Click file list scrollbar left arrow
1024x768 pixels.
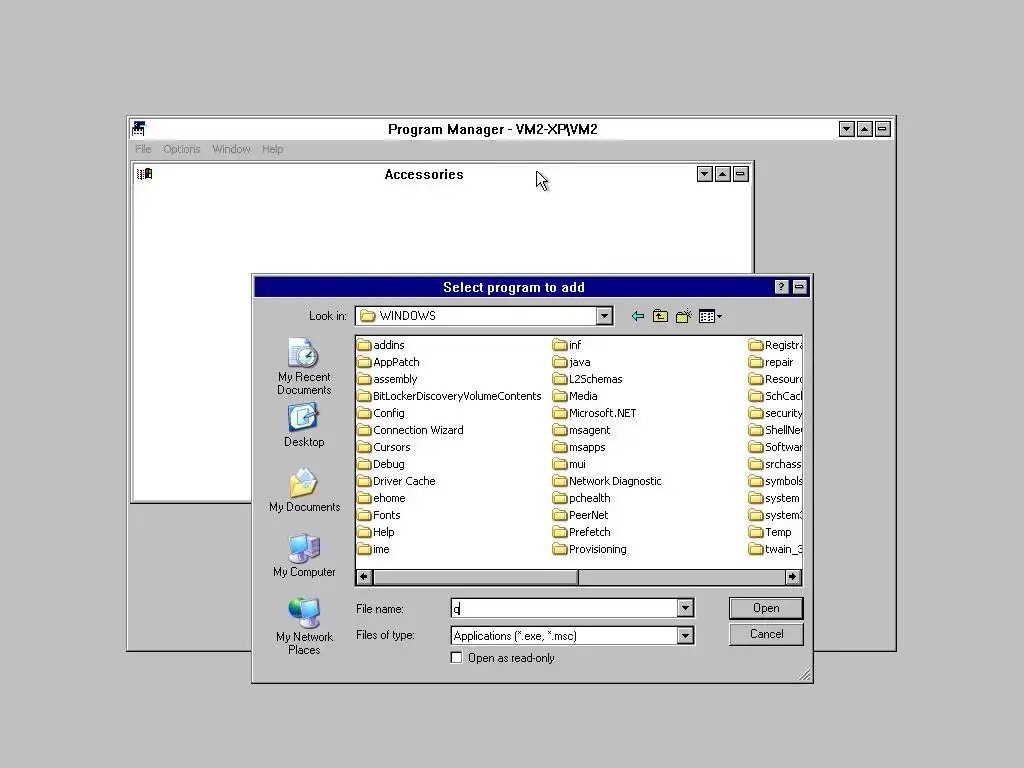[x=364, y=577]
